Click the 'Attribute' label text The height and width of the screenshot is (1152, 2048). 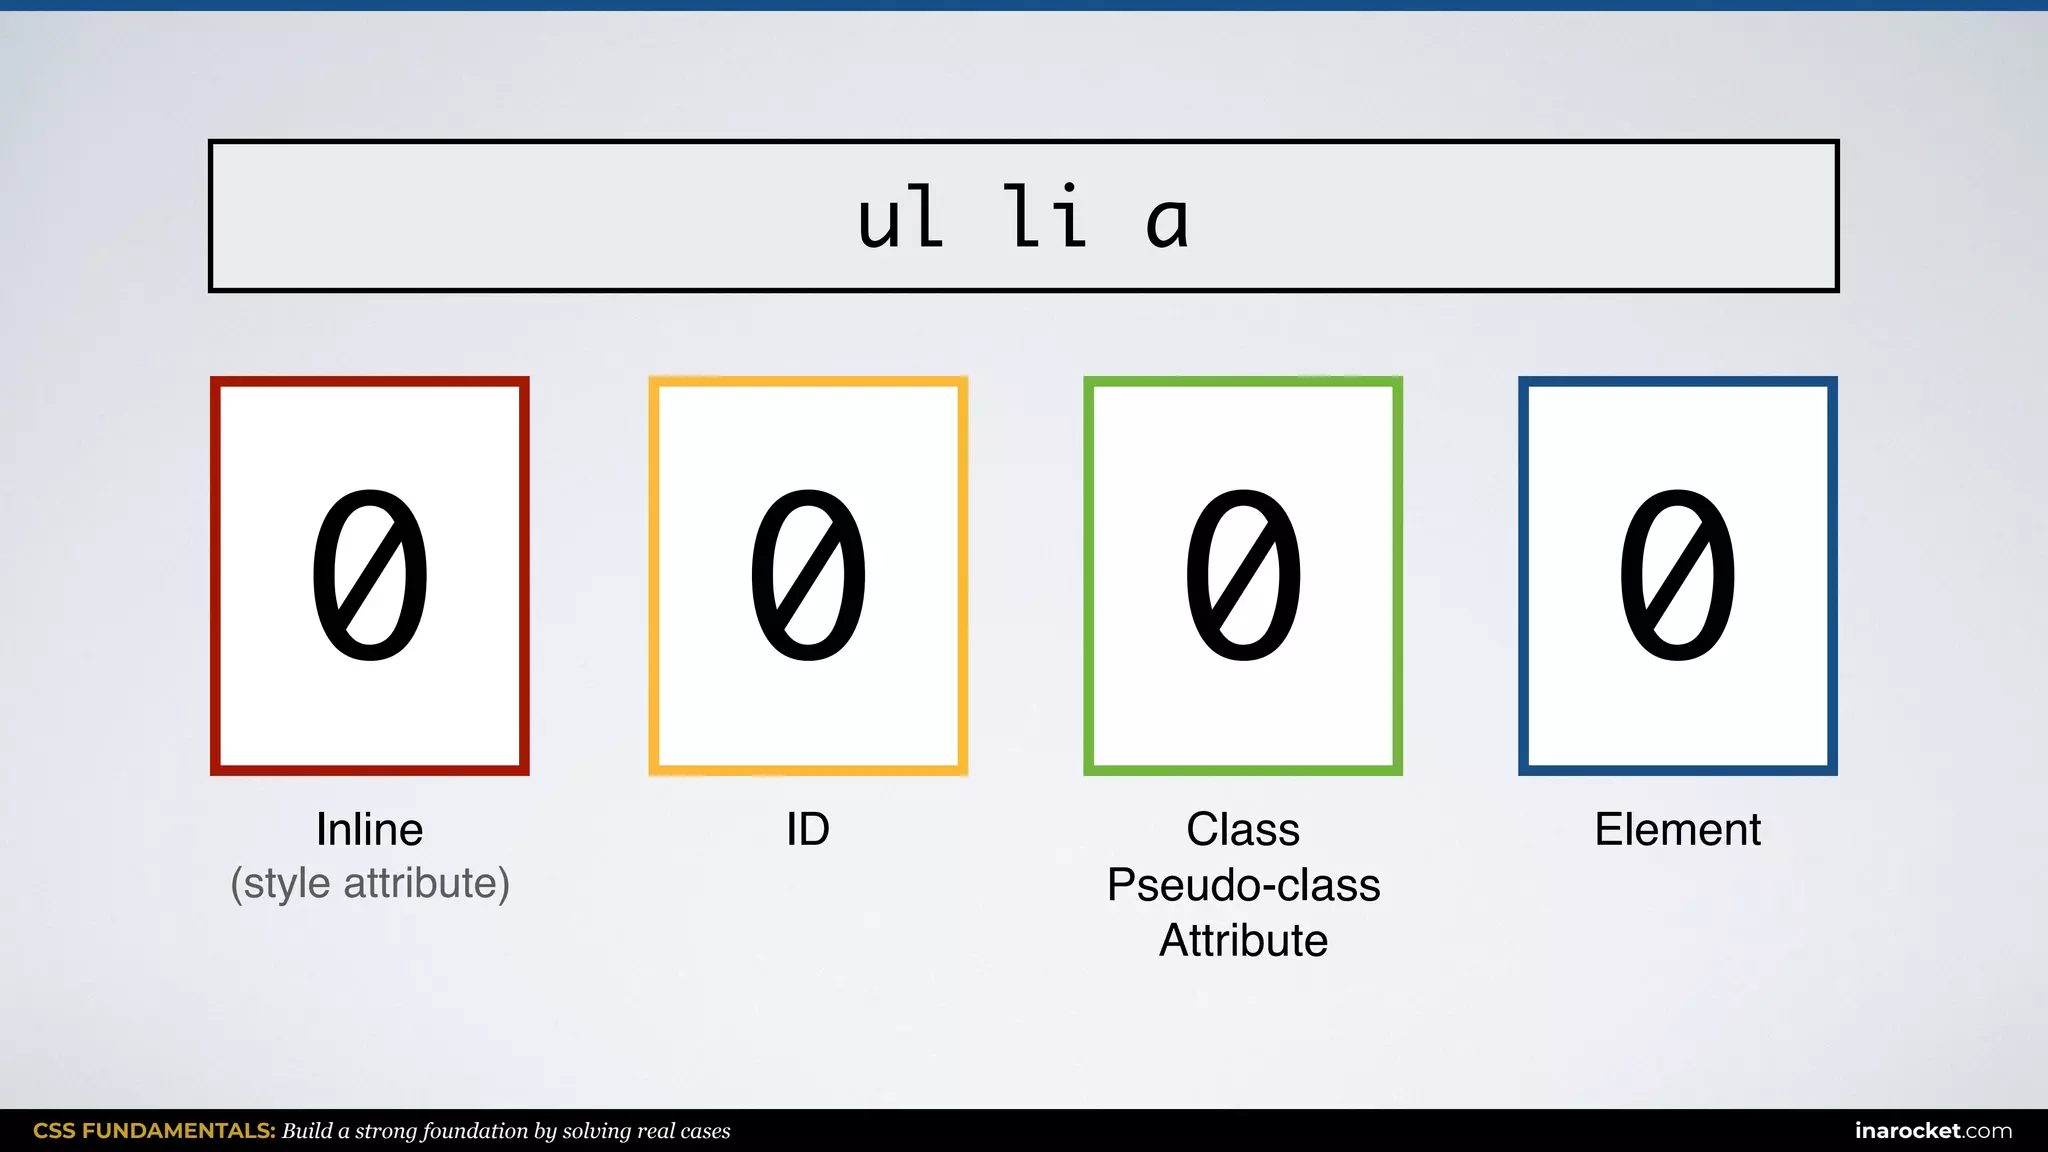click(x=1242, y=941)
